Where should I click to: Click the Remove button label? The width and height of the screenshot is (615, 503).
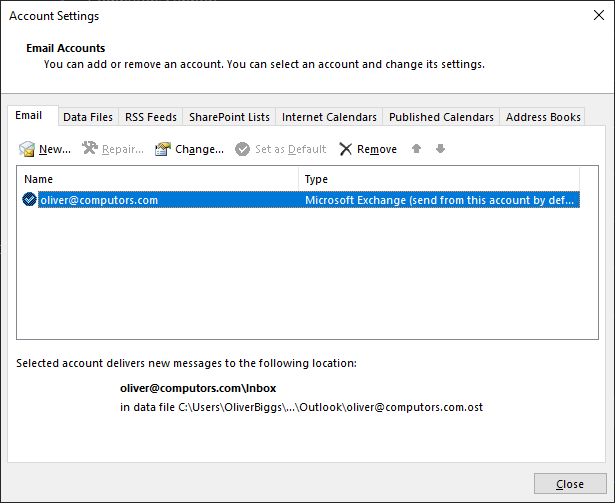(x=377, y=149)
